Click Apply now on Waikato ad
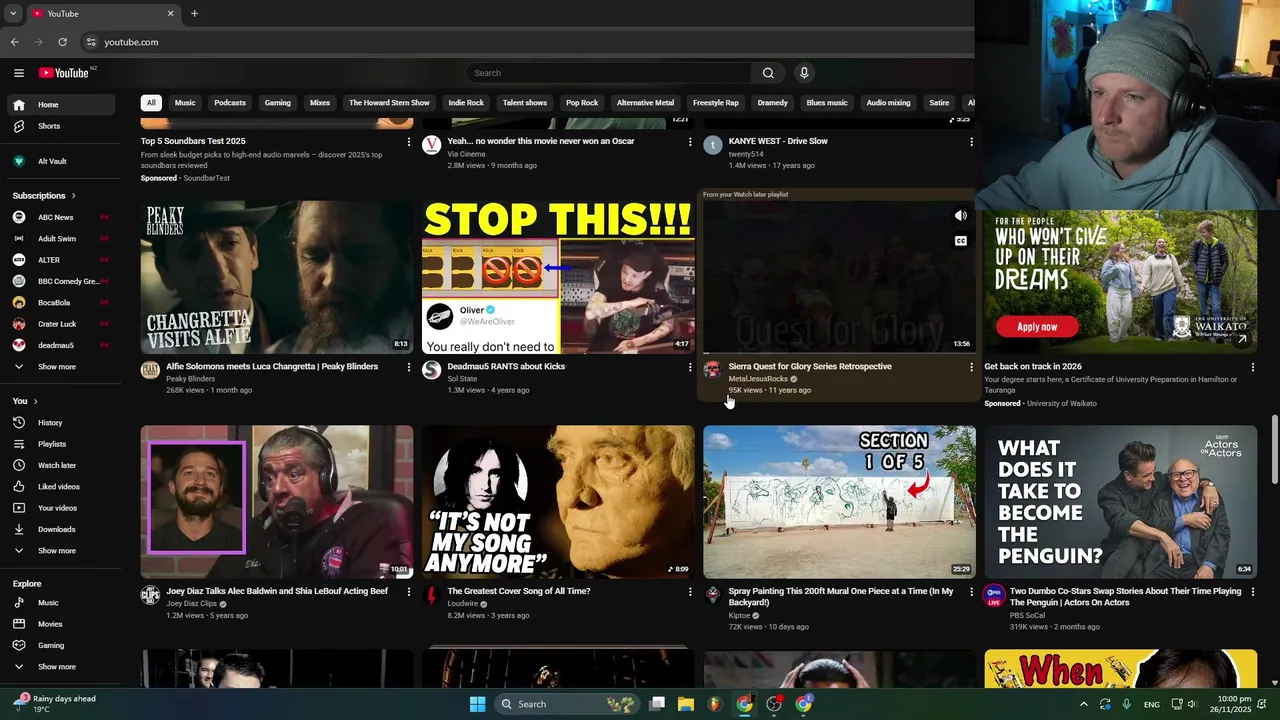This screenshot has width=1280, height=720. coord(1037,327)
